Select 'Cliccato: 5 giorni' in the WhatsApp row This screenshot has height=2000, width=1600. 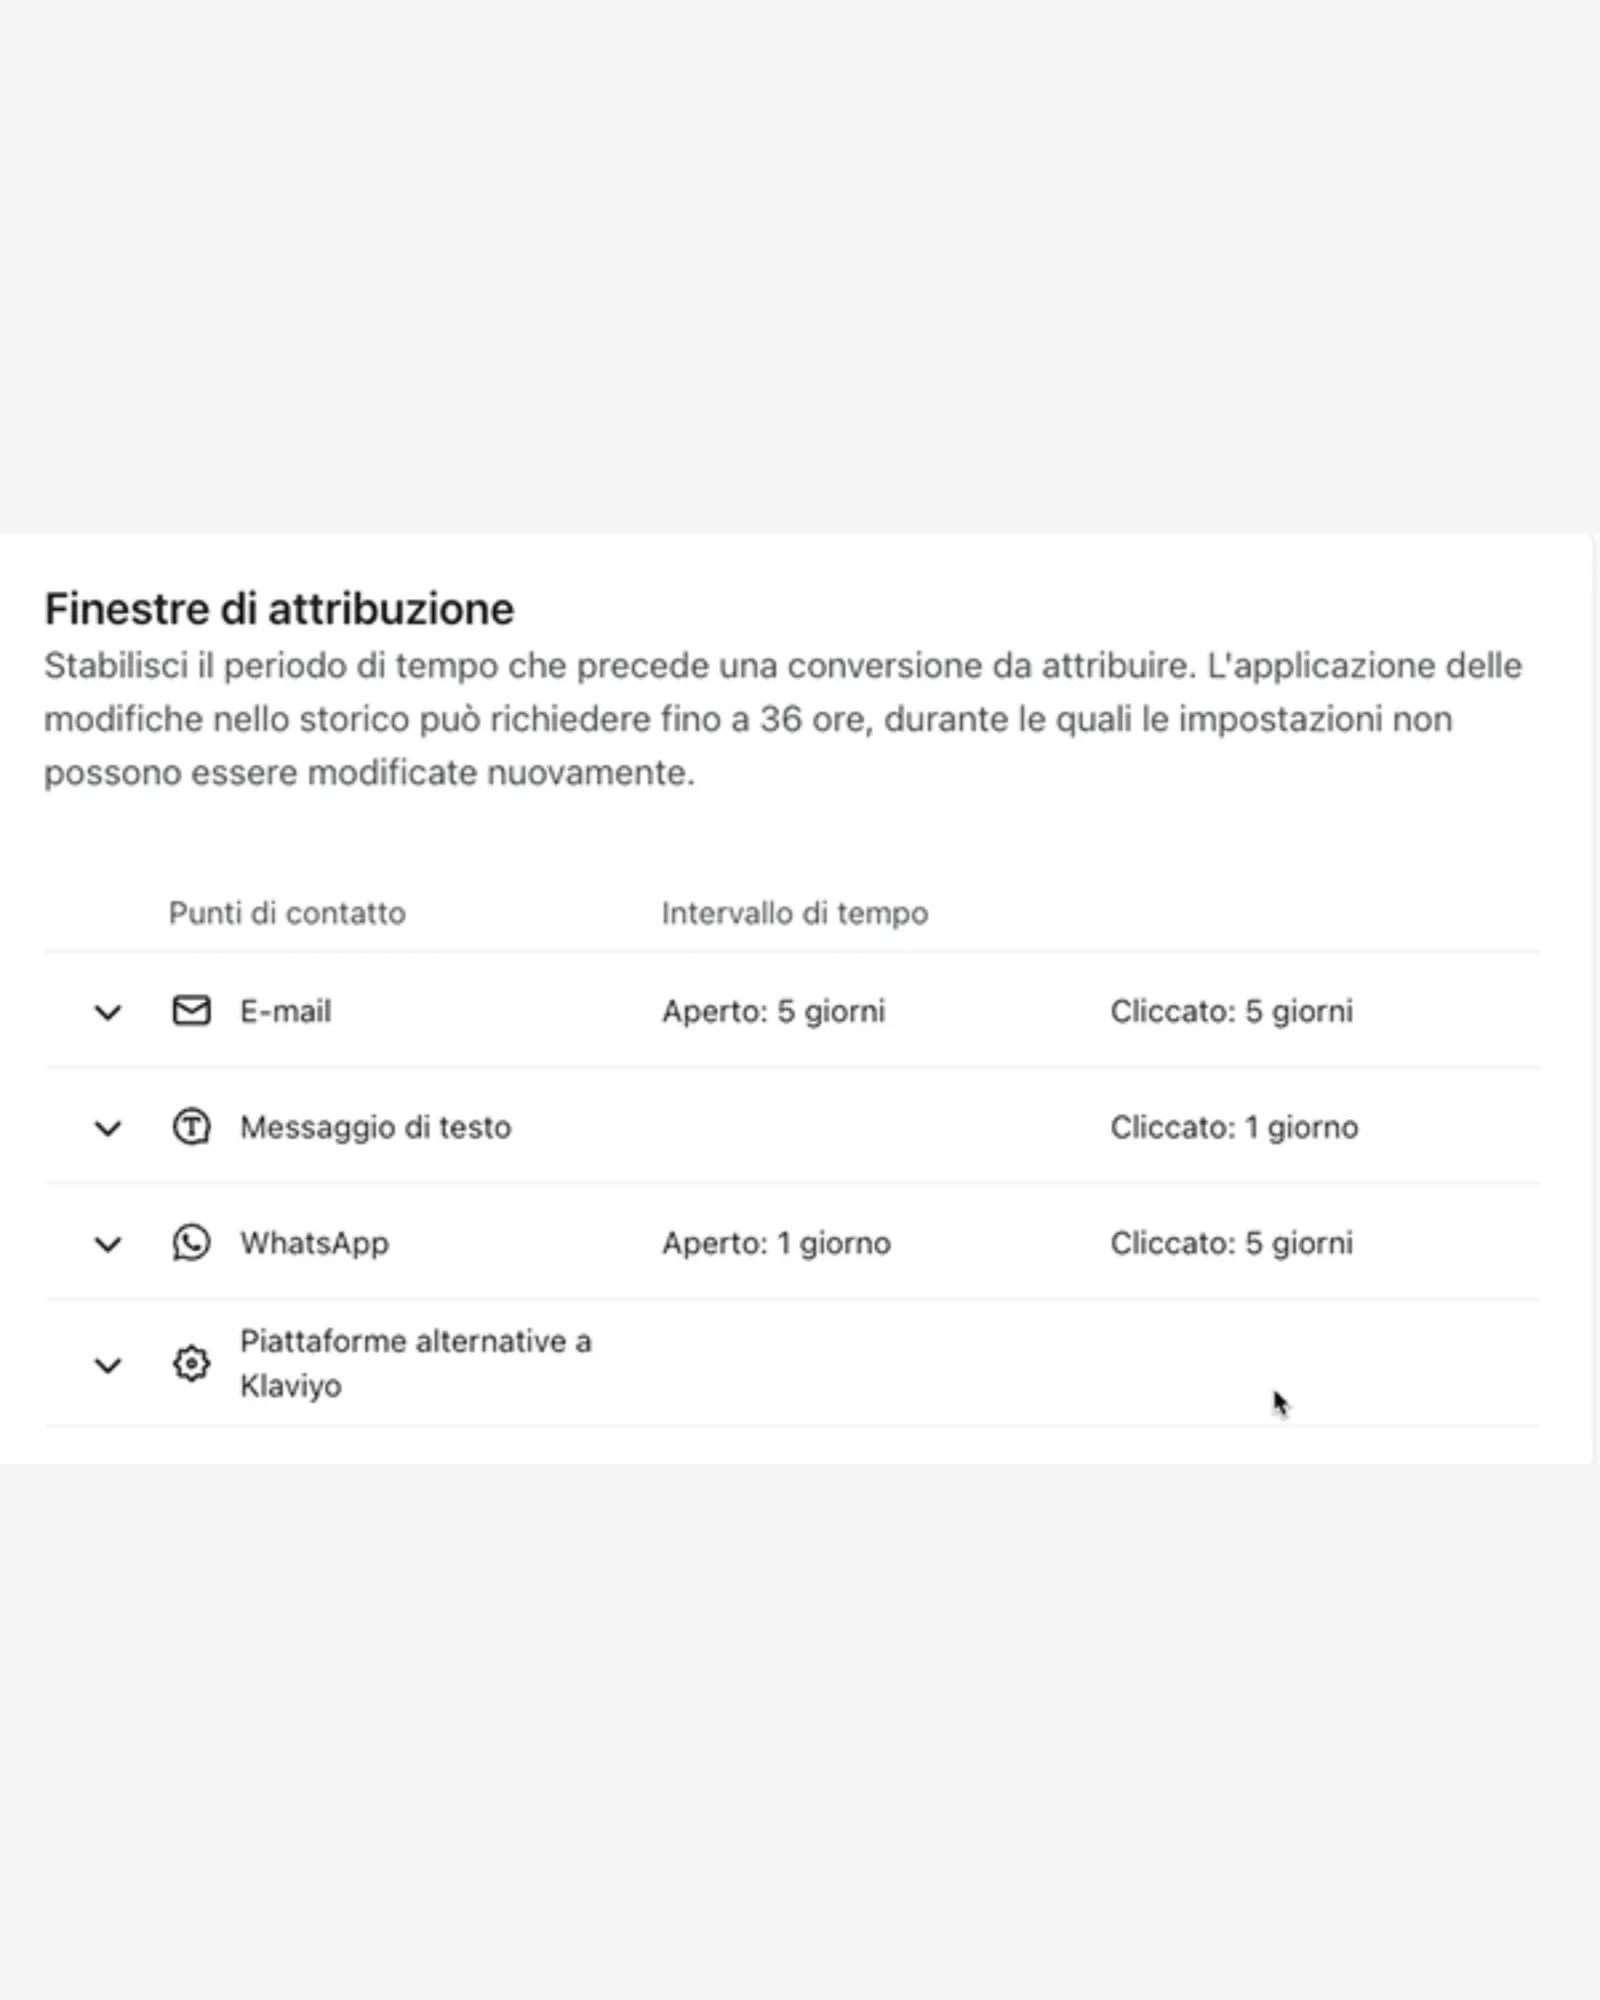pyautogui.click(x=1230, y=1243)
